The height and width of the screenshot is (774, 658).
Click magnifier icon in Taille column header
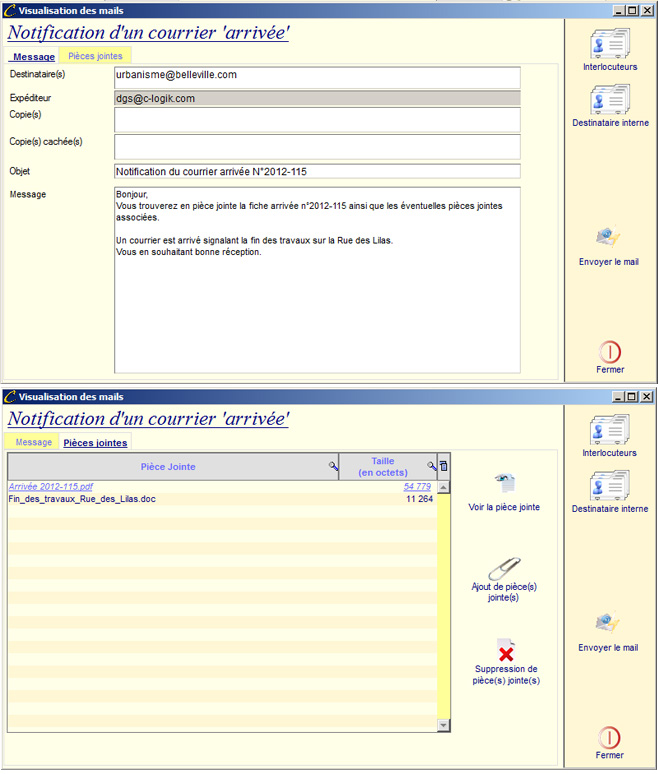click(x=432, y=467)
